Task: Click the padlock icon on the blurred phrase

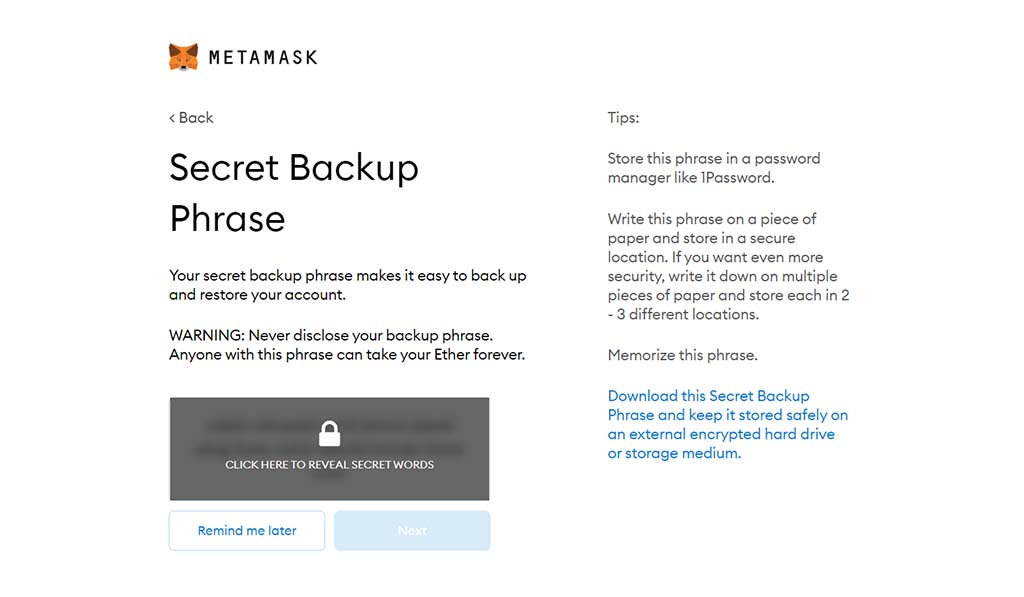Action: coord(329,435)
